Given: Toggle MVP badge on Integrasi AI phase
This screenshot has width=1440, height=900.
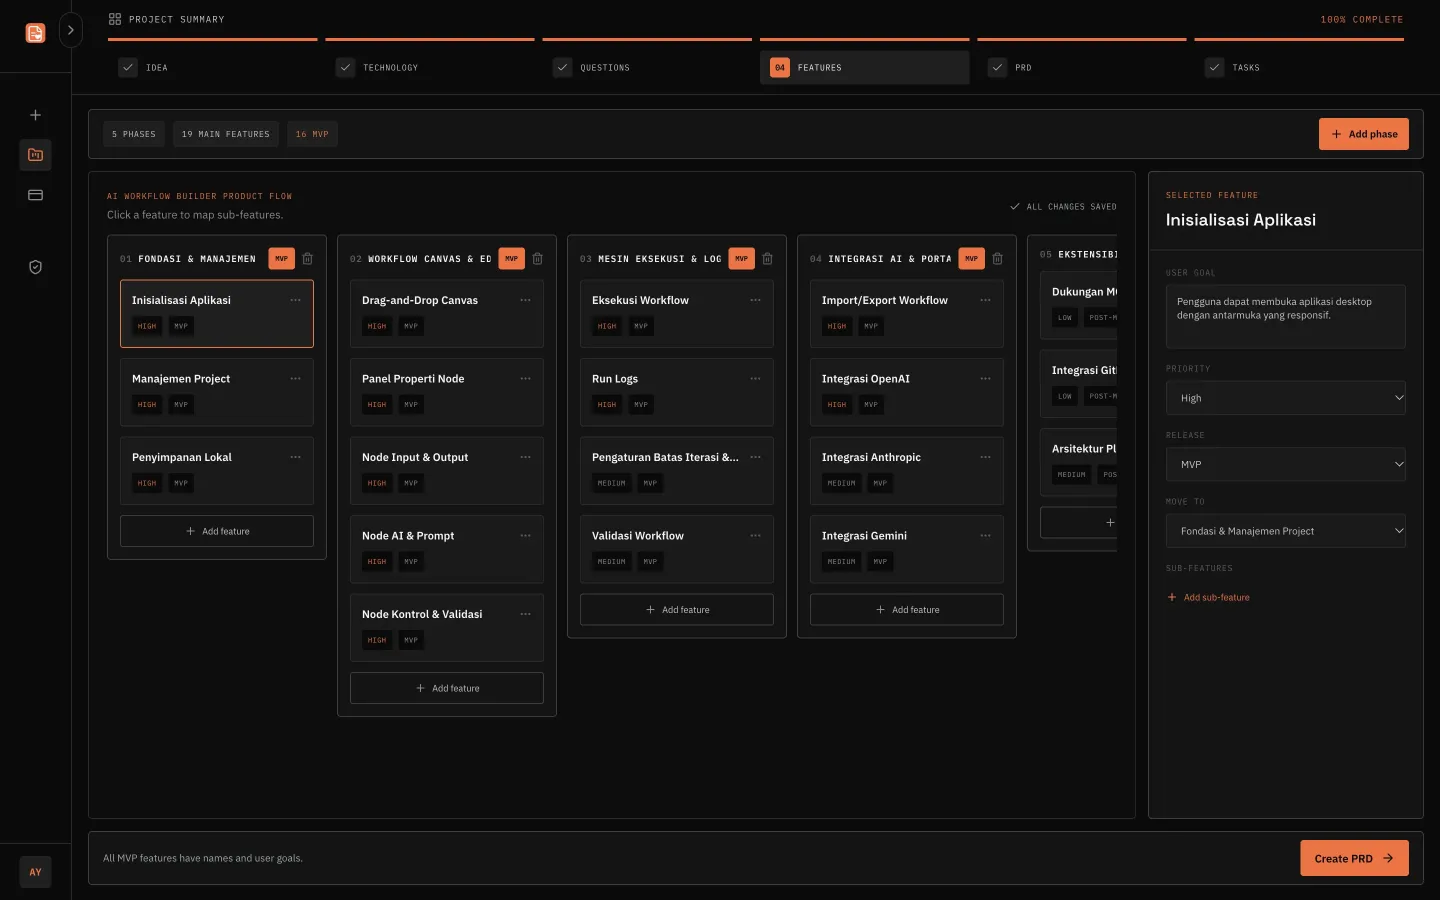Looking at the screenshot, I should coord(971,258).
